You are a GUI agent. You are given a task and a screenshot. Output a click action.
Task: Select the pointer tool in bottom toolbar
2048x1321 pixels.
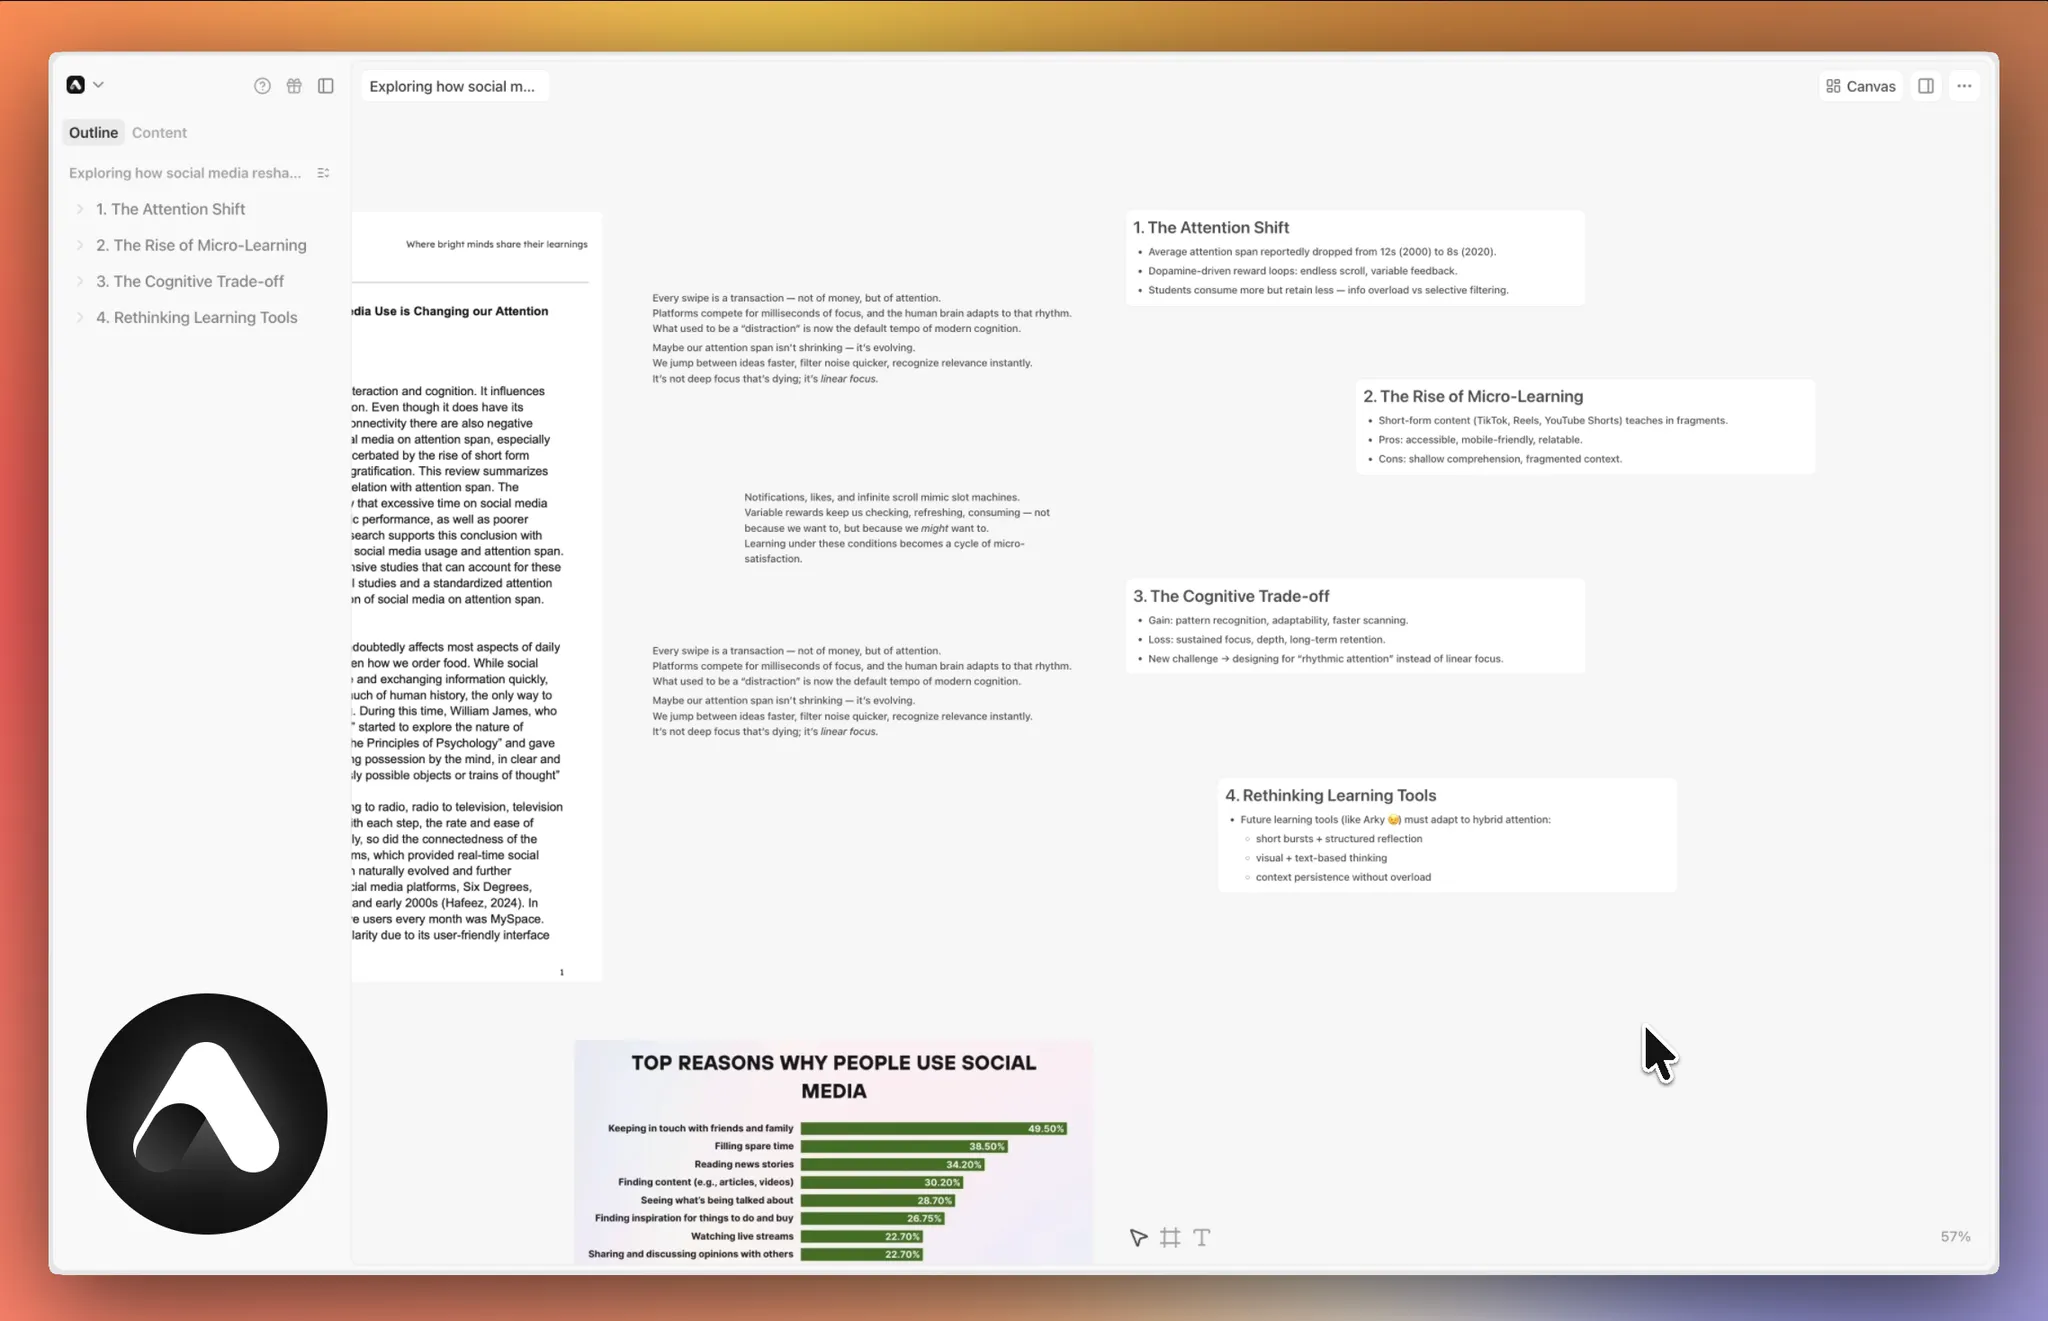1138,1238
